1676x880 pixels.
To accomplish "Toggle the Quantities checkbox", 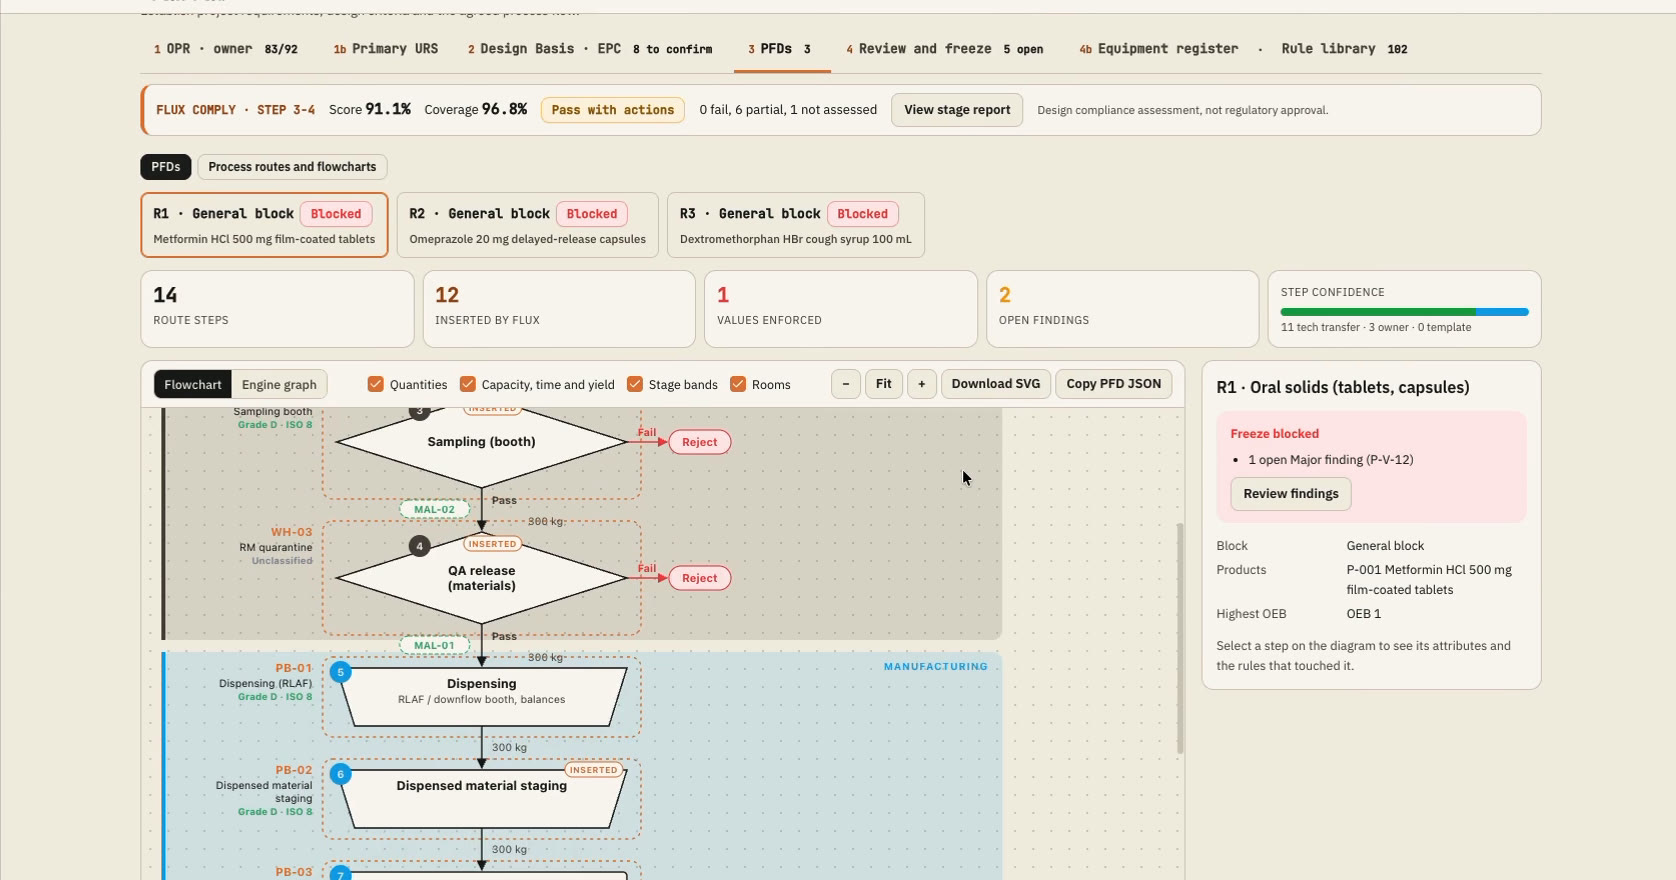I will pyautogui.click(x=375, y=384).
